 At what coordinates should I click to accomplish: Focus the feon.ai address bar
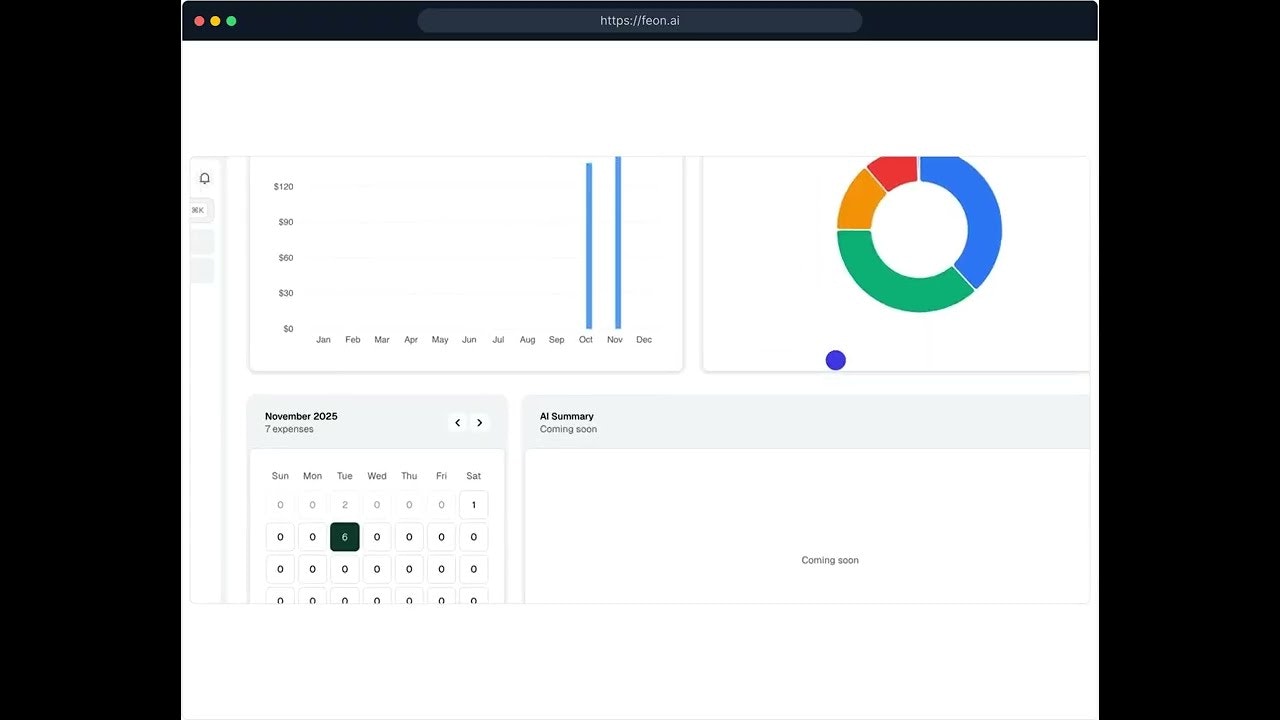click(x=640, y=21)
